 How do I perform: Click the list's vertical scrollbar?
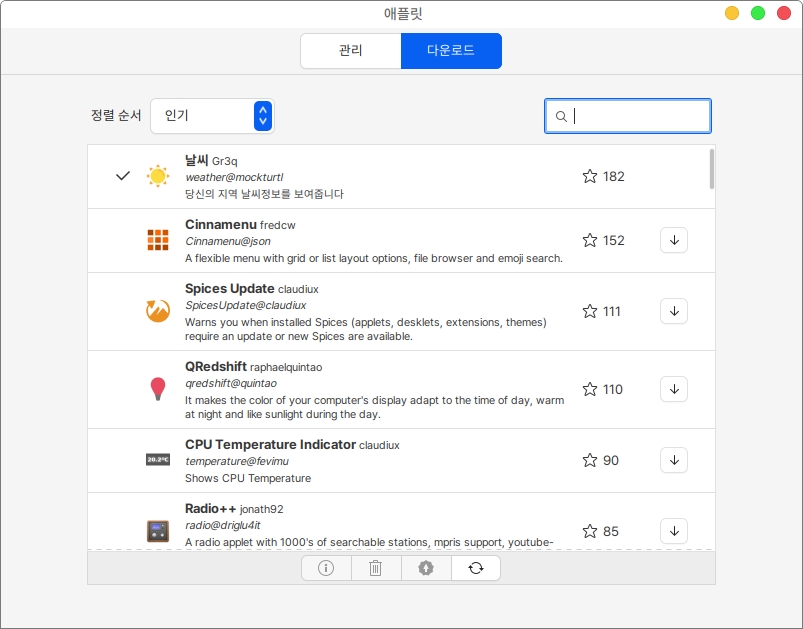coord(711,170)
